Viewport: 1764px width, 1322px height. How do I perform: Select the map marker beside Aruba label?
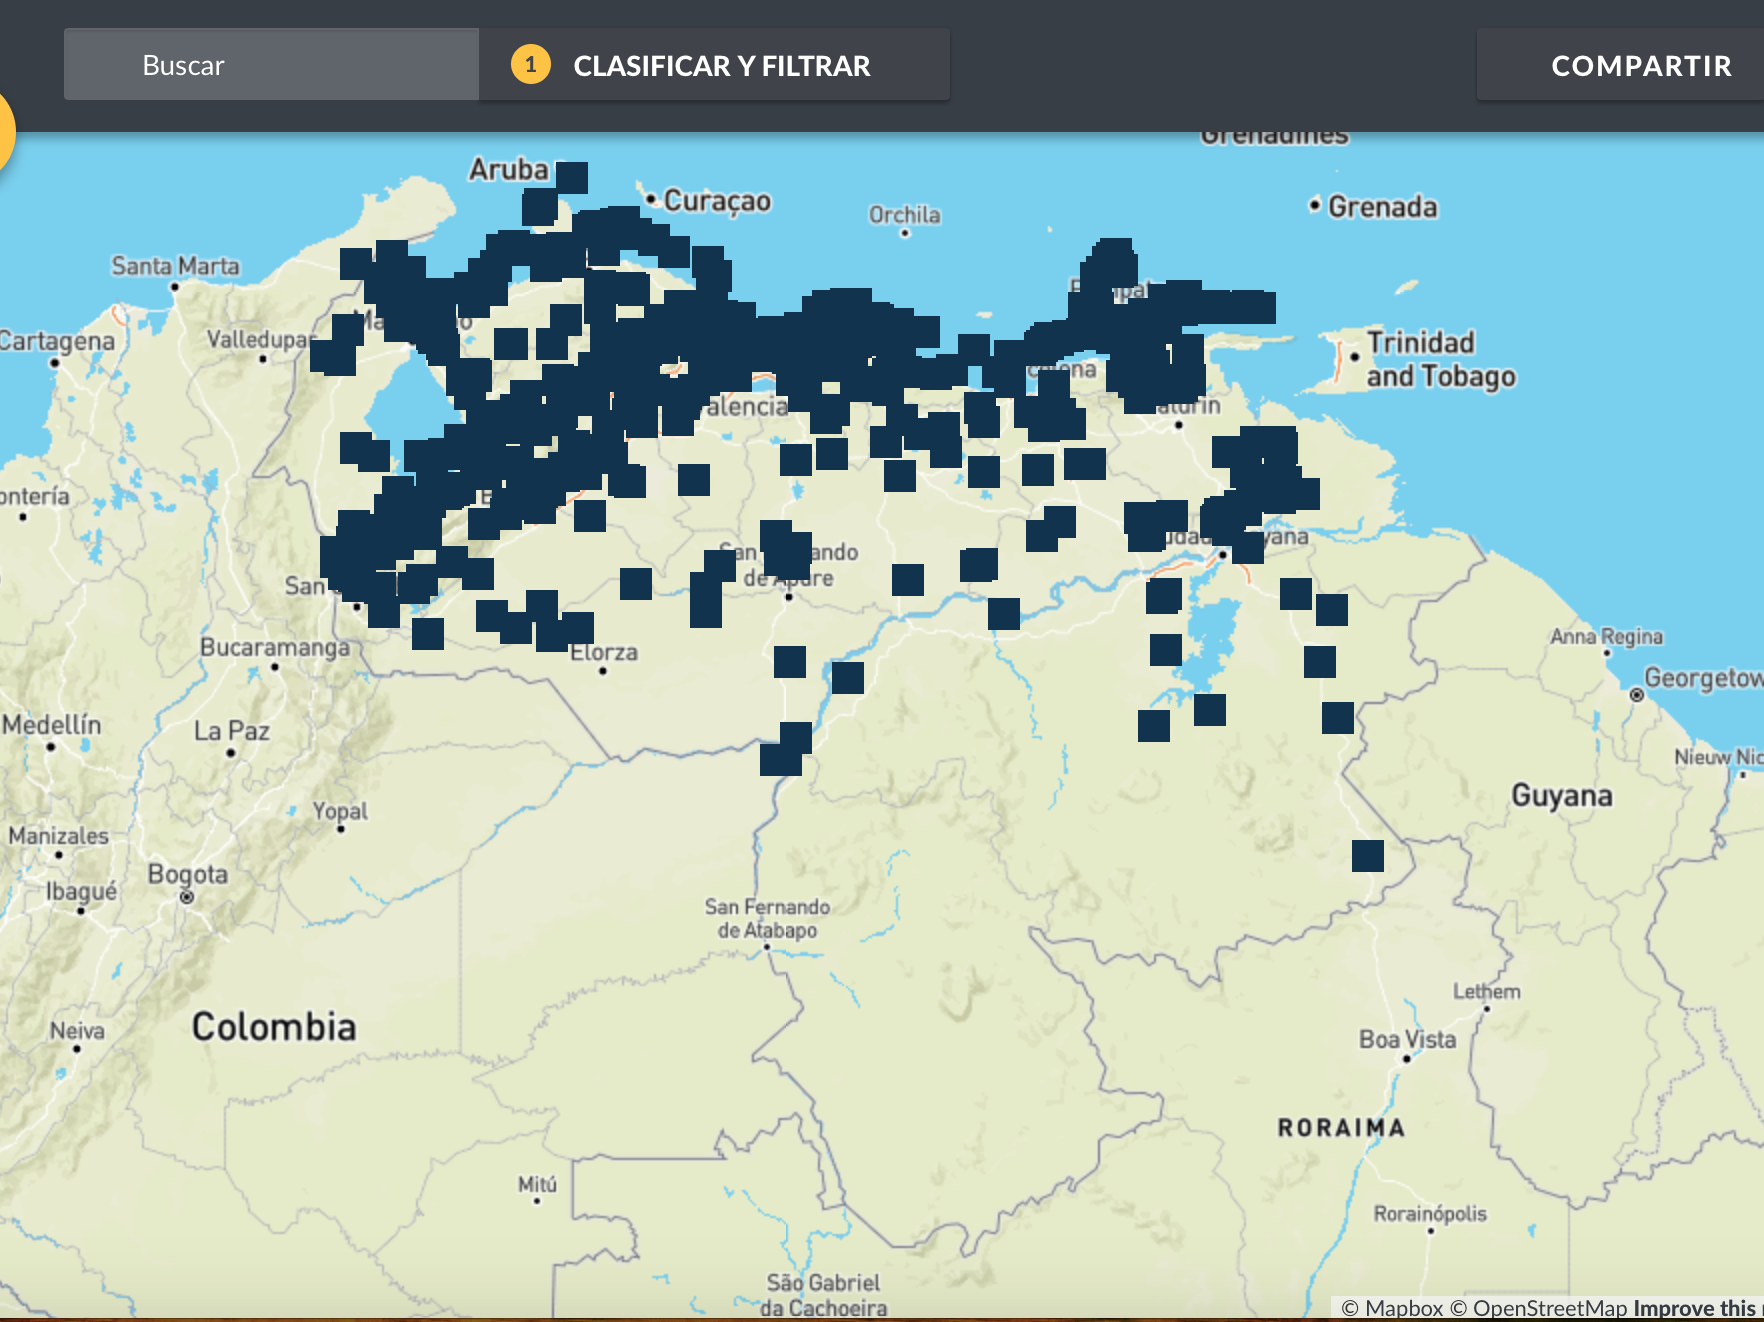point(572,177)
